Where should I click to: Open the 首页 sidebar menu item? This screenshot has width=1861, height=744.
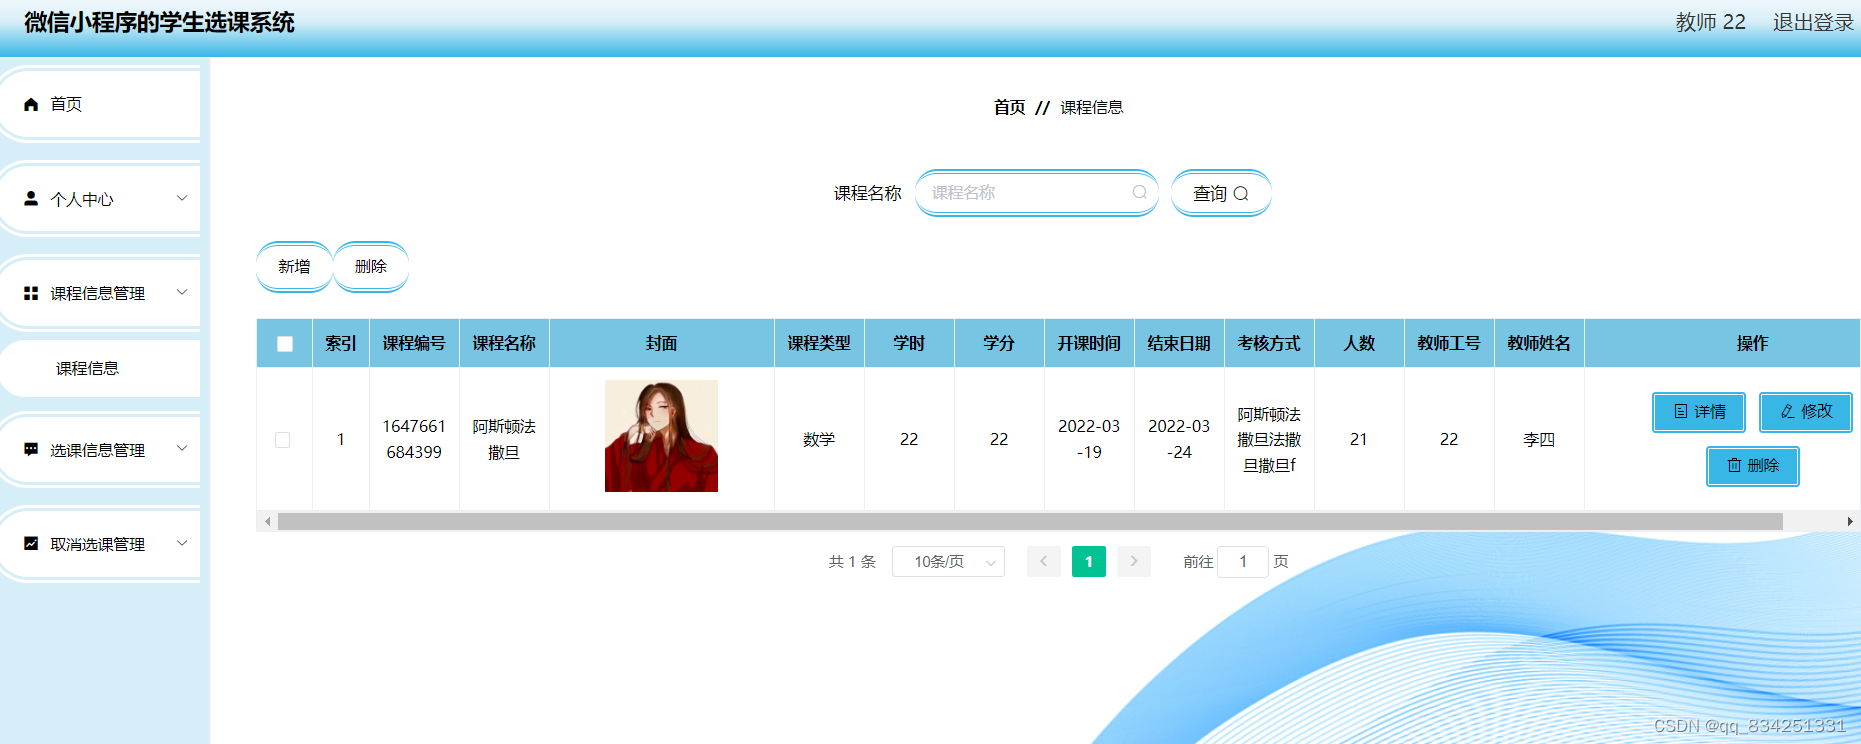click(100, 104)
